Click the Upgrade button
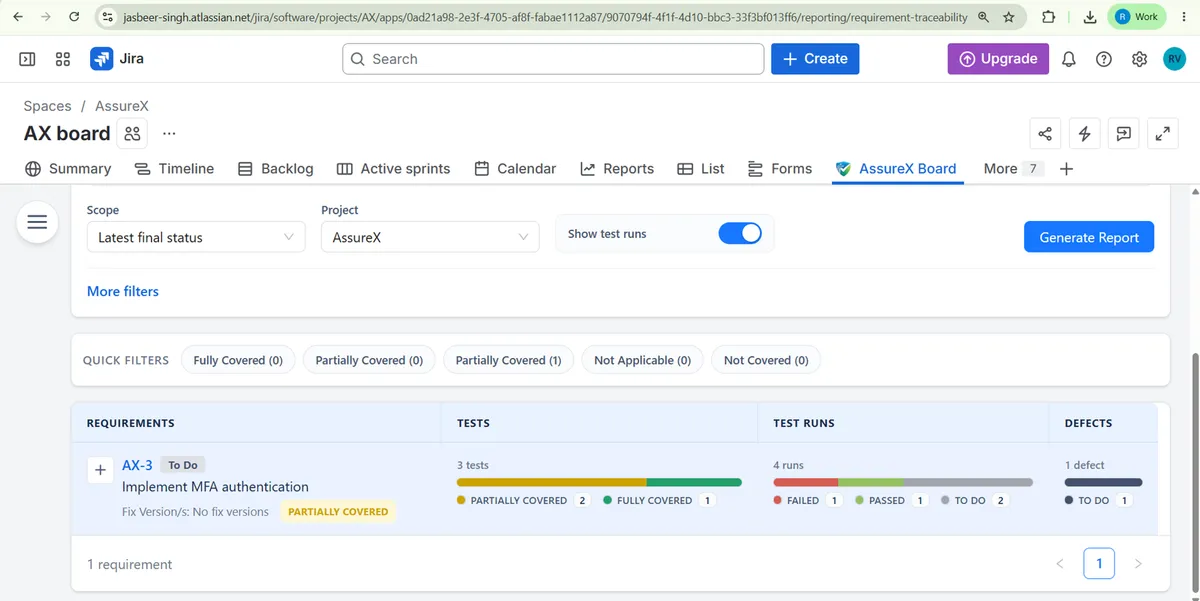1200x601 pixels. pos(998,59)
